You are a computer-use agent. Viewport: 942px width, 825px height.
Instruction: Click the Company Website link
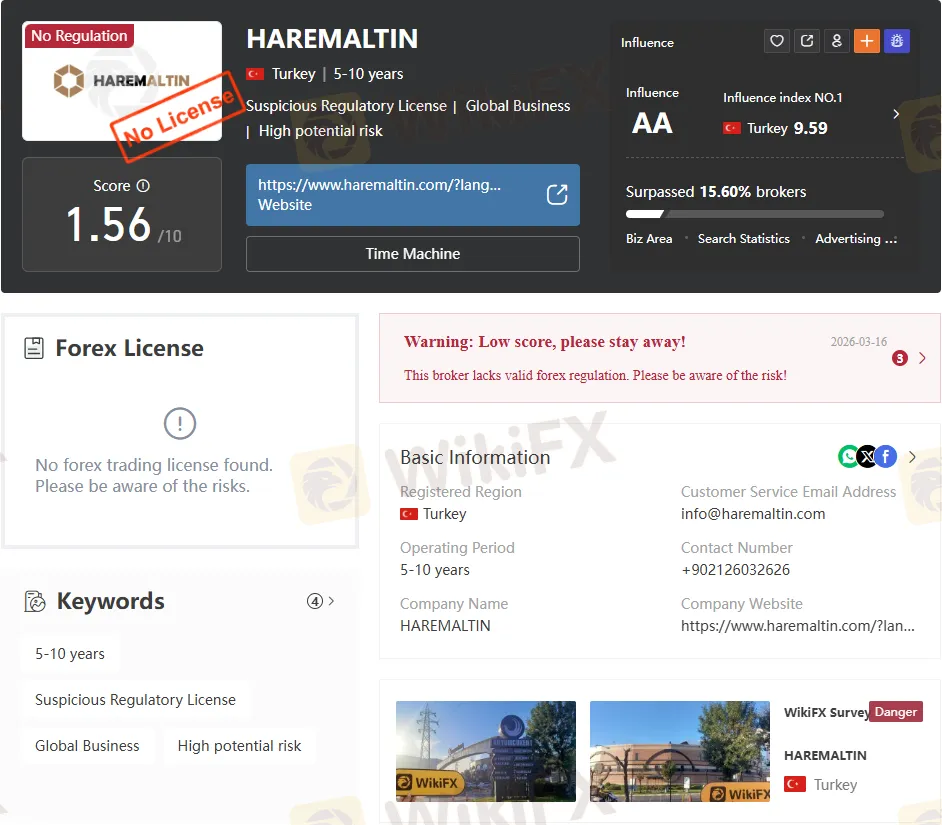(x=797, y=626)
